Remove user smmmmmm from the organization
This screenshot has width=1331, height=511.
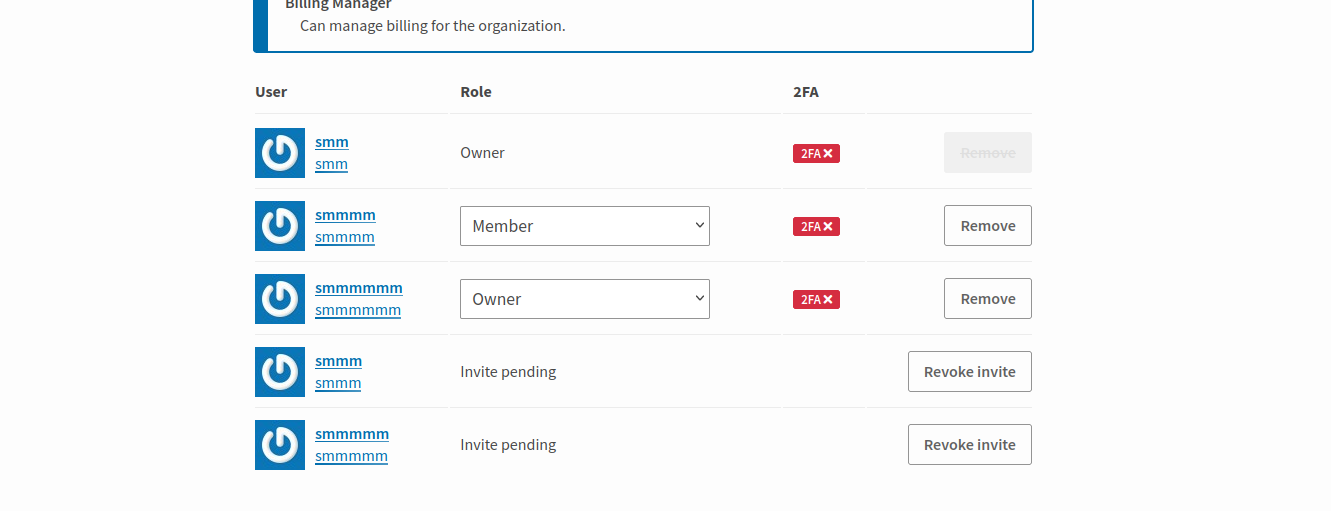(x=988, y=299)
